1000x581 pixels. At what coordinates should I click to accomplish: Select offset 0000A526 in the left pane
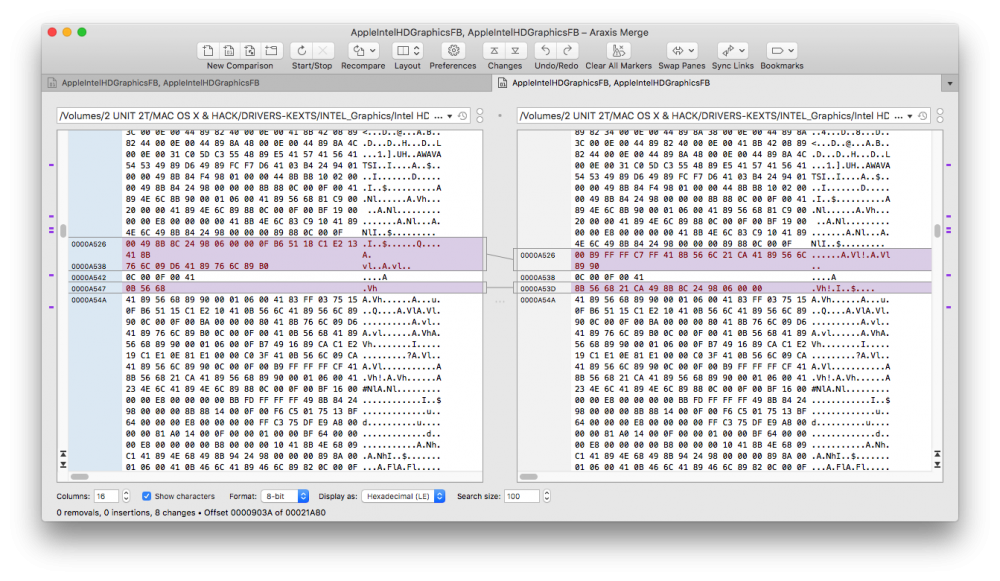89,244
